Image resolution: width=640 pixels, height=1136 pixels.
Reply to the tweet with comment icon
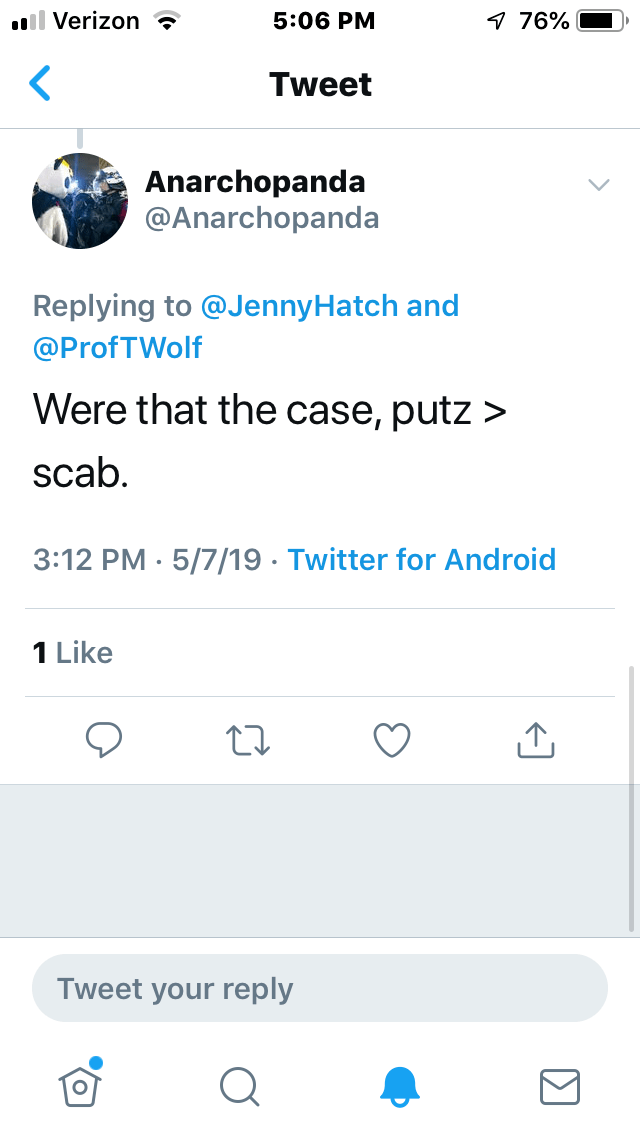tap(104, 740)
